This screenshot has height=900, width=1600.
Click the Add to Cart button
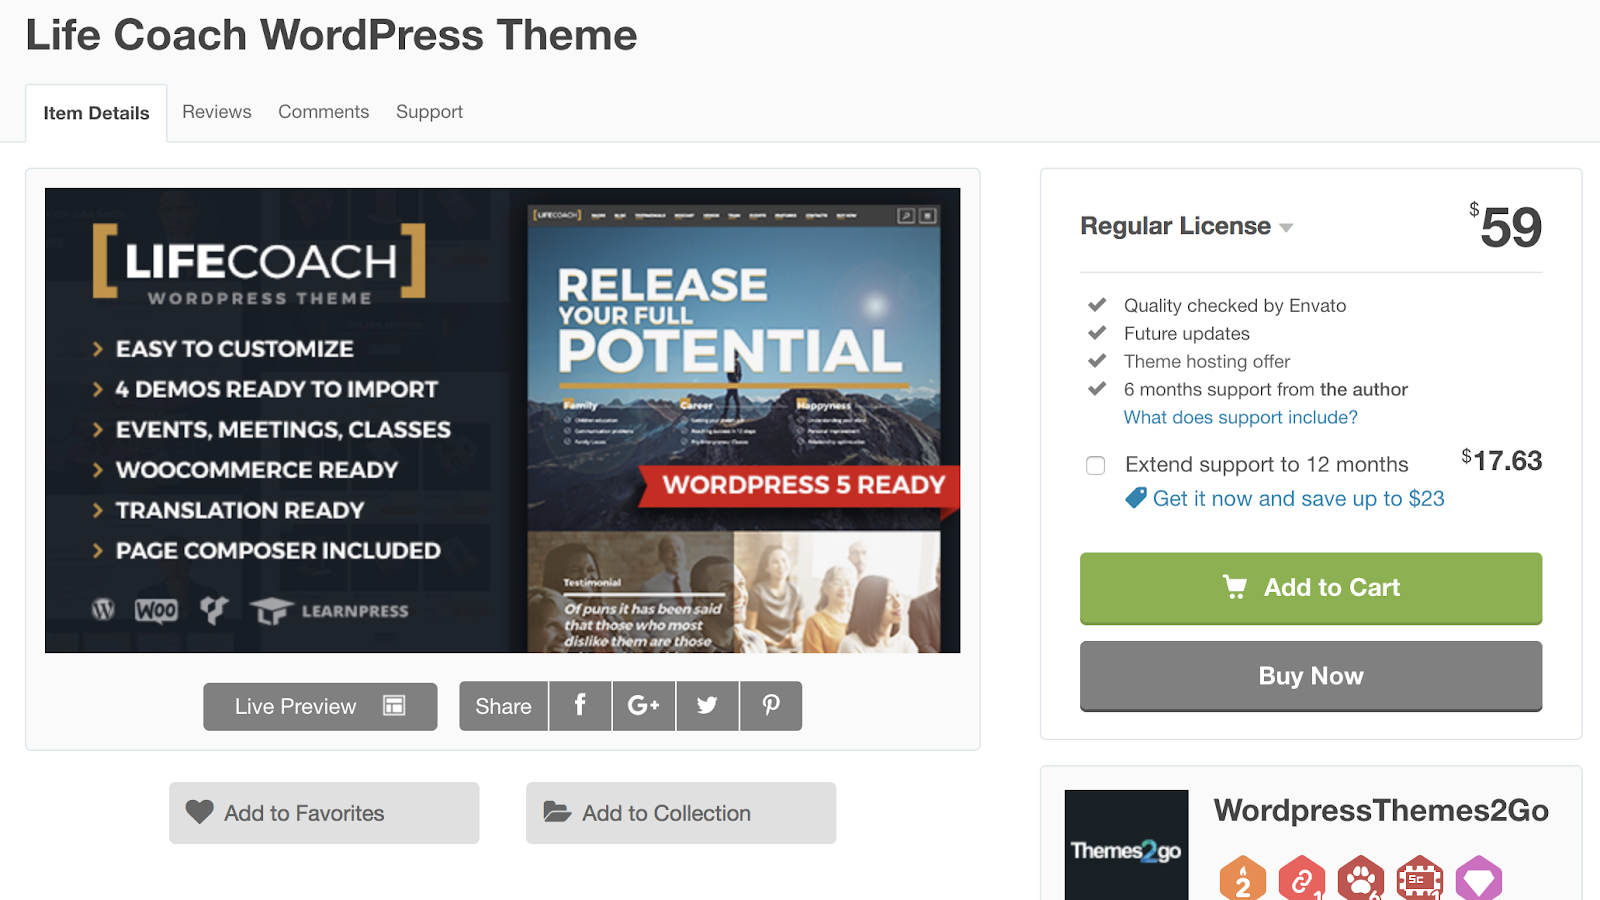(x=1311, y=588)
